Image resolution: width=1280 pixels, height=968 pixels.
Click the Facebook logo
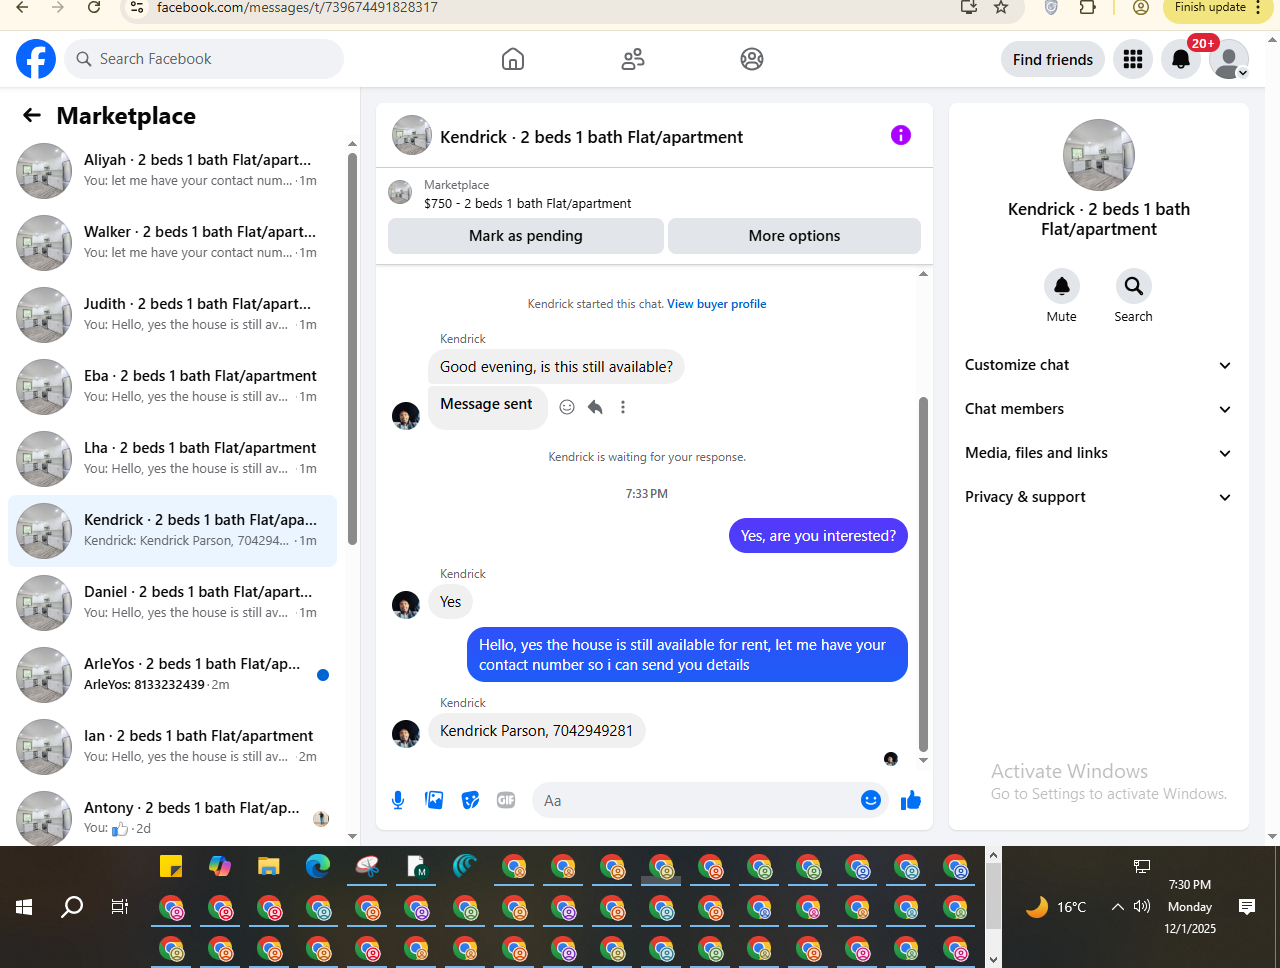click(x=36, y=59)
